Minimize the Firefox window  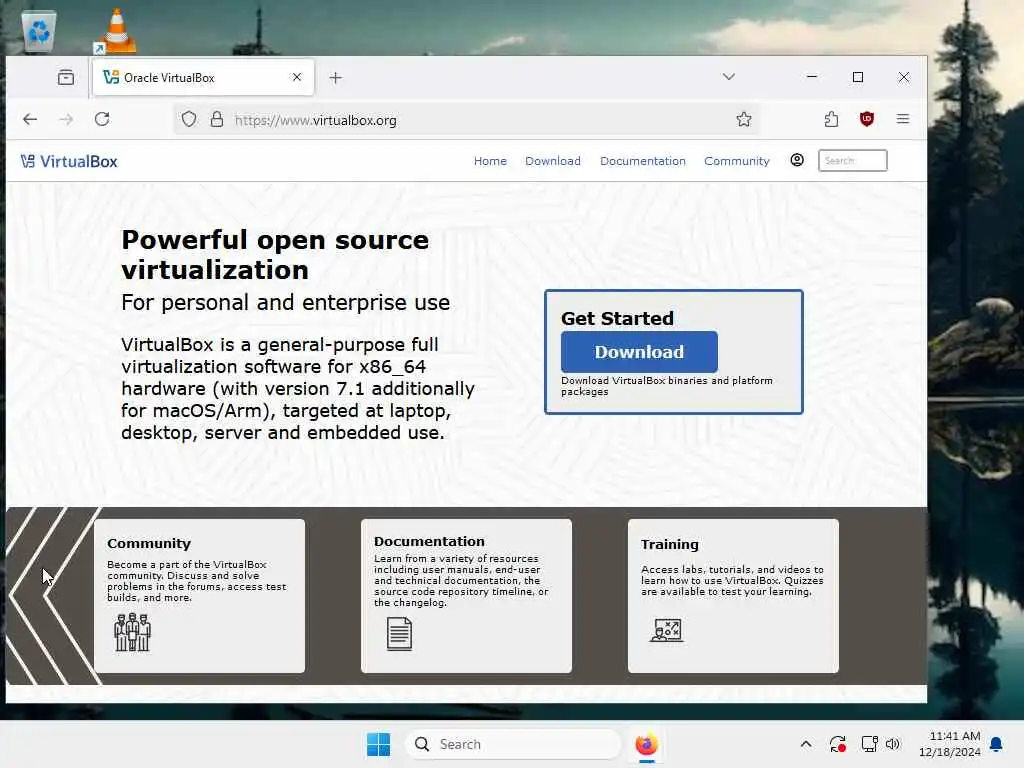click(812, 77)
